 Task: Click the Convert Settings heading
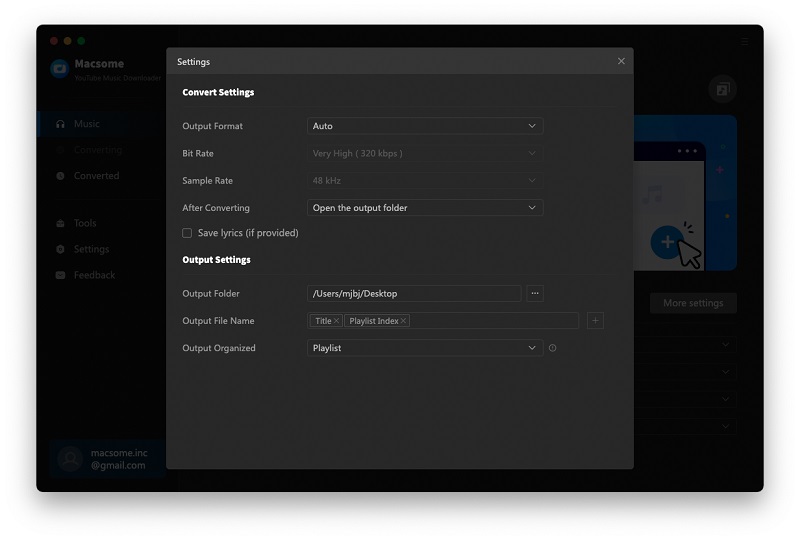tap(218, 92)
